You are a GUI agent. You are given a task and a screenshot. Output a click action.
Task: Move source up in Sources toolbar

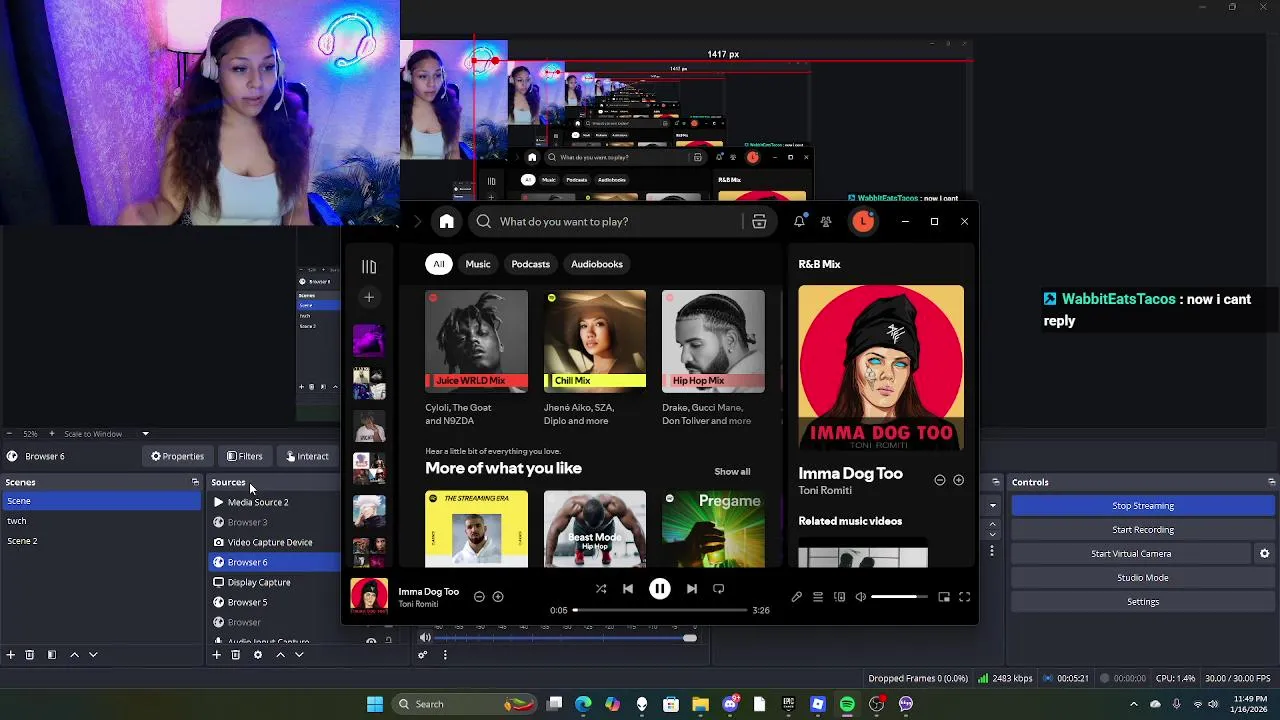(280, 655)
